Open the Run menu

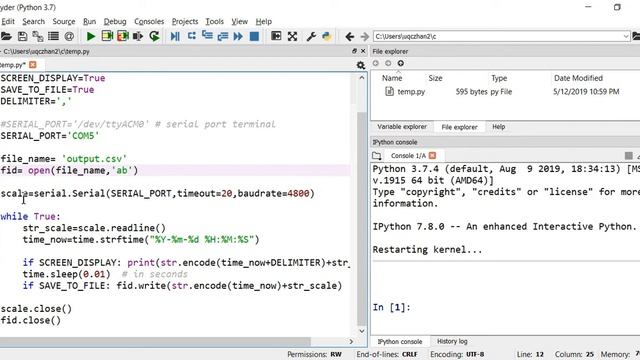pyautogui.click(x=89, y=22)
